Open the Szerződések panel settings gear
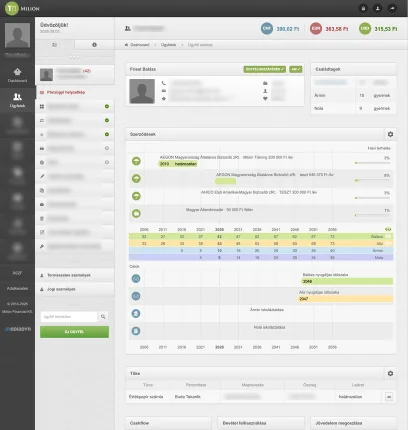Image resolution: width=408 pixels, height=430 pixels. point(390,134)
